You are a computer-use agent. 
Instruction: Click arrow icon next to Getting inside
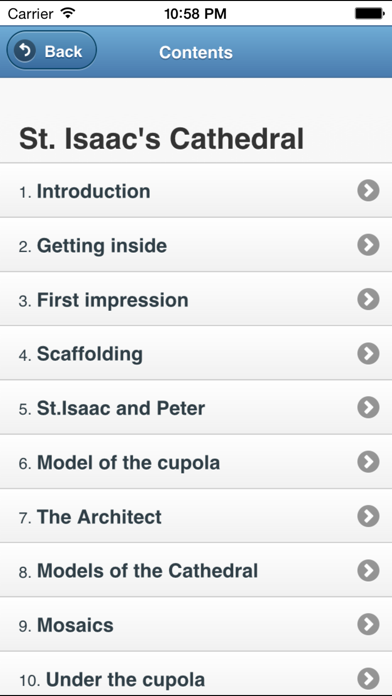tap(368, 245)
